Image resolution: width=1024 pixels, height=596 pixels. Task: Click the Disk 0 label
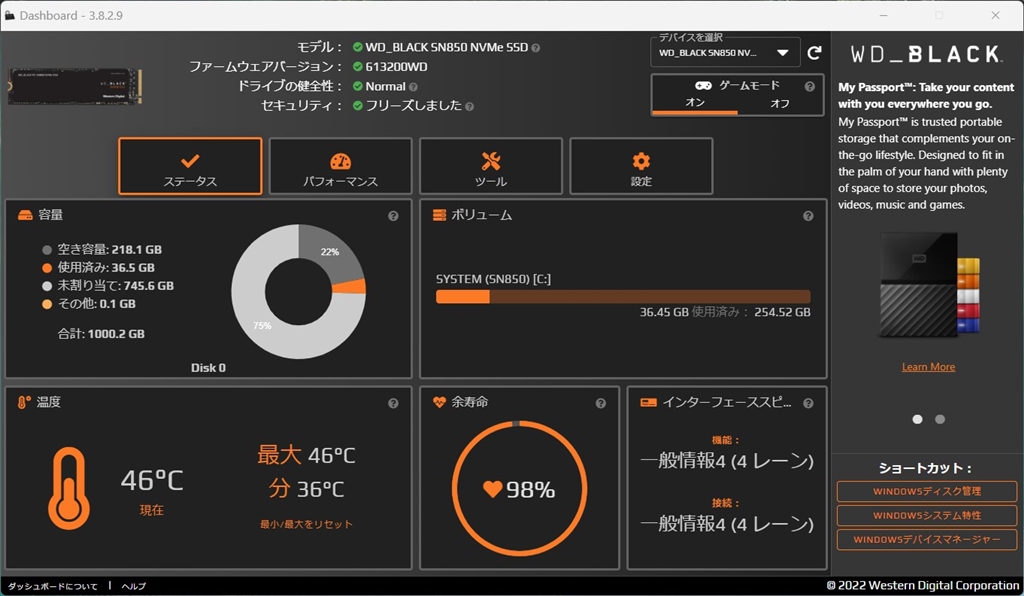[208, 368]
